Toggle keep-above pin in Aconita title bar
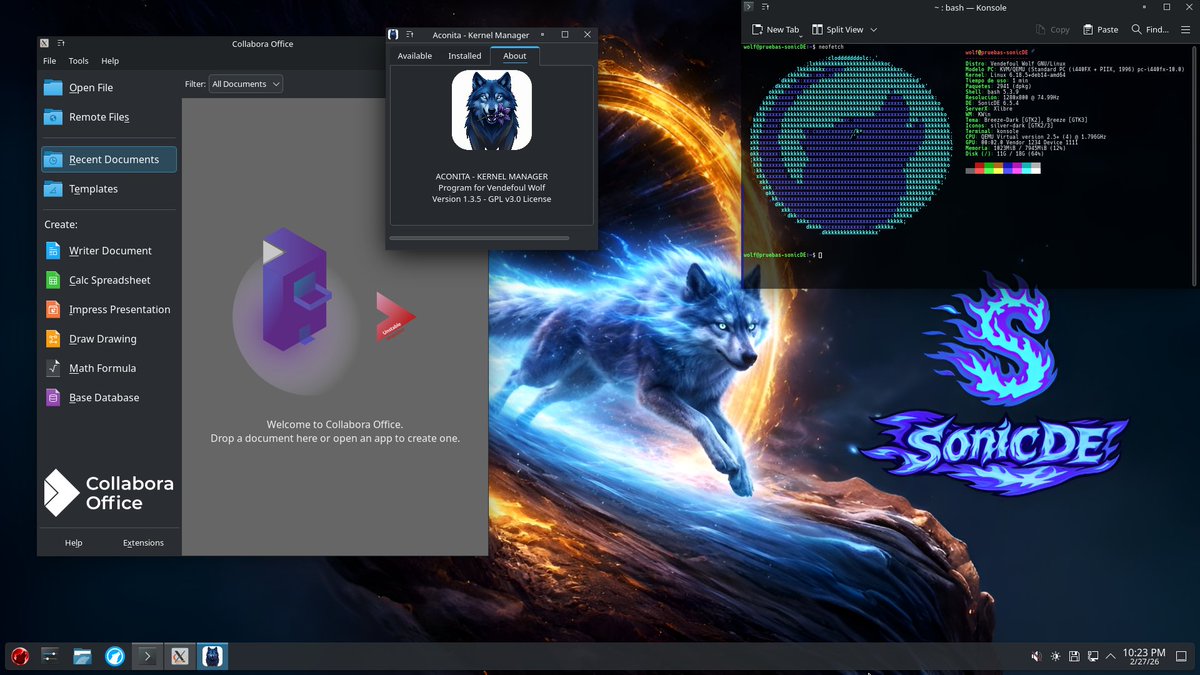The image size is (1200, 675). pyautogui.click(x=410, y=35)
